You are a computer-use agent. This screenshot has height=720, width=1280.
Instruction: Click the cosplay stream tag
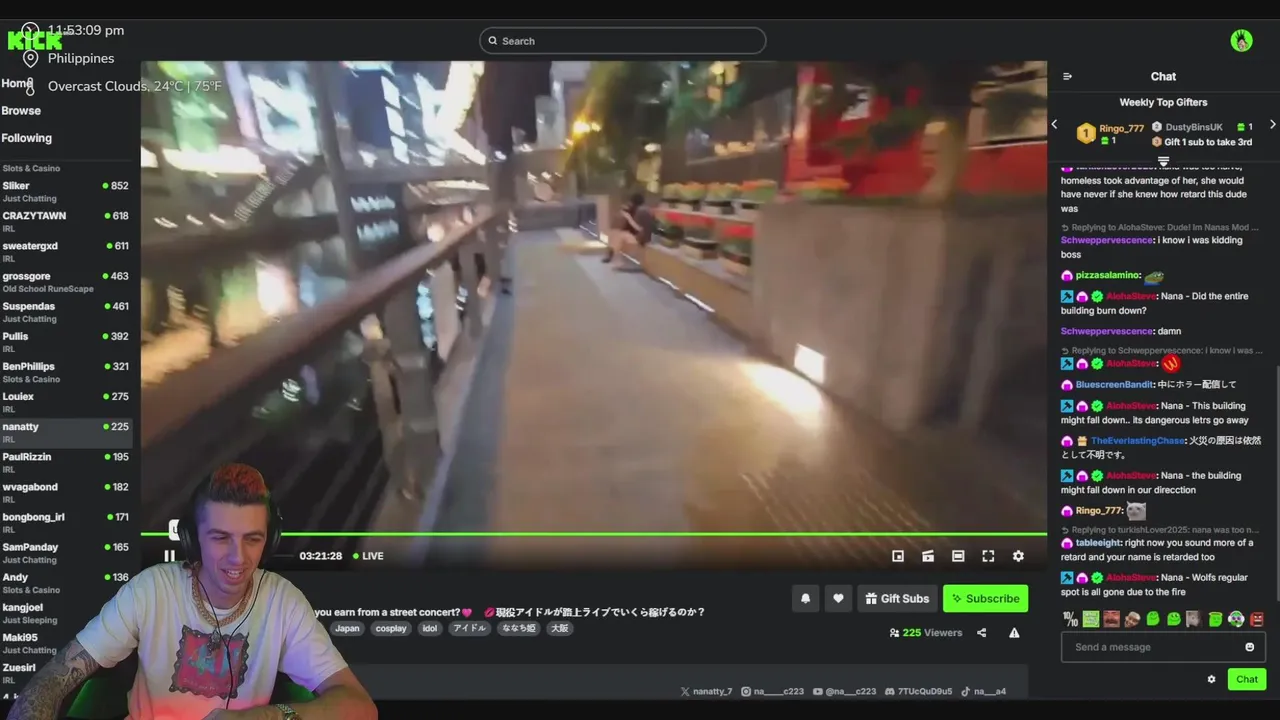[391, 628]
